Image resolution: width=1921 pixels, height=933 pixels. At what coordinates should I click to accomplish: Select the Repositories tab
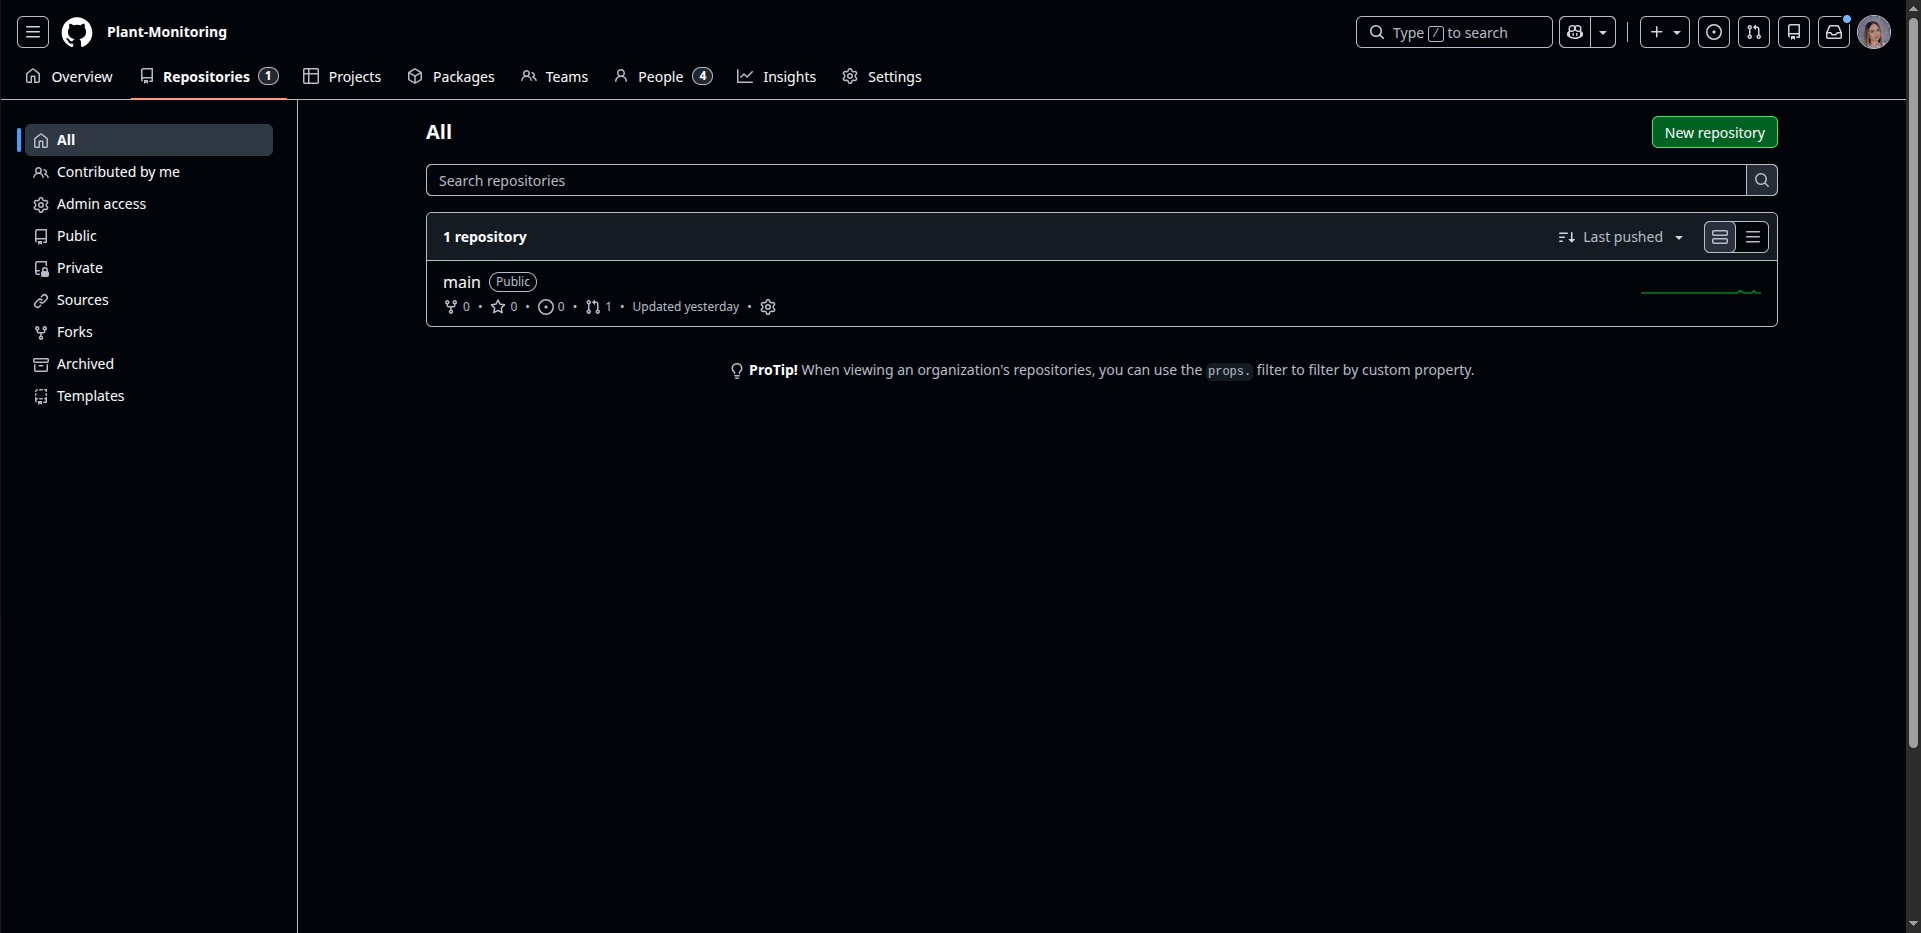[x=209, y=77]
